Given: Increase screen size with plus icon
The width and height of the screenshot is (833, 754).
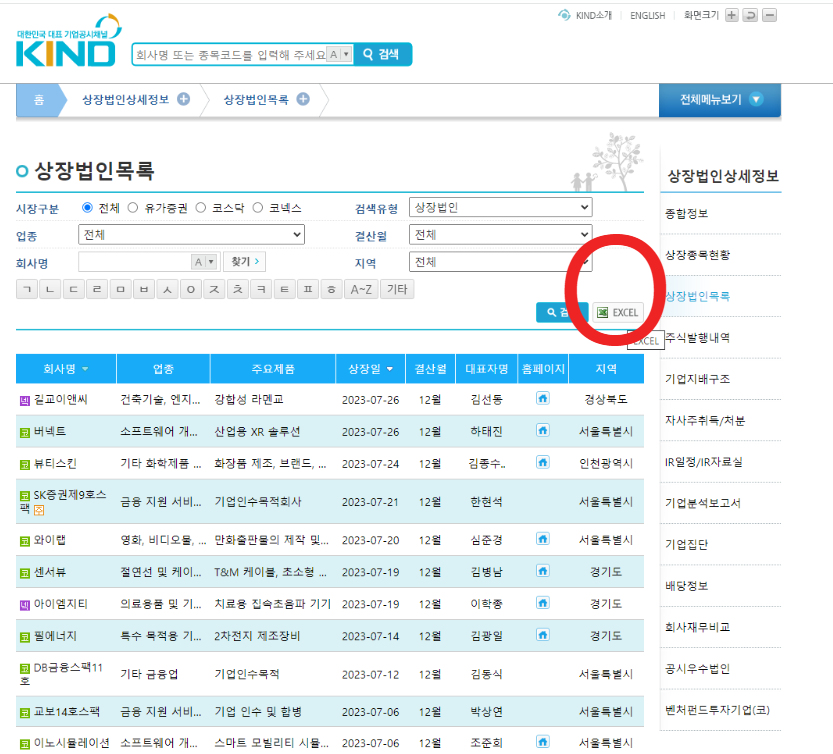Looking at the screenshot, I should 732,15.
